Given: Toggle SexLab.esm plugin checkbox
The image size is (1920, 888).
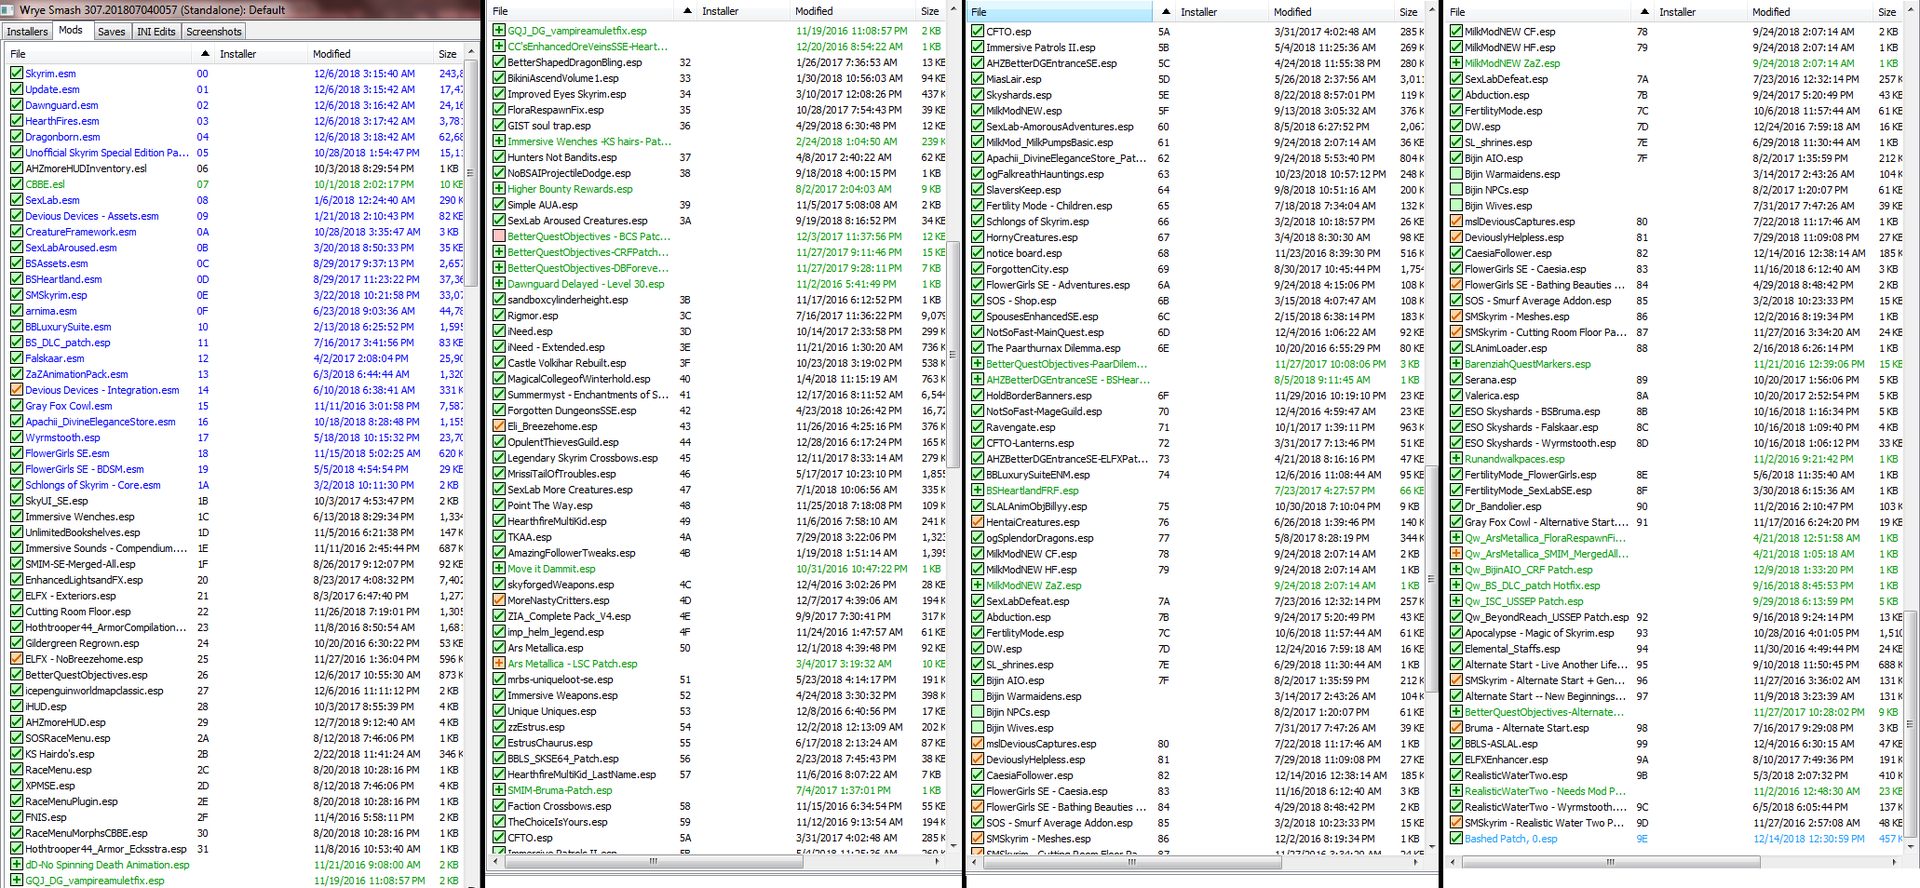Looking at the screenshot, I should pyautogui.click(x=17, y=200).
